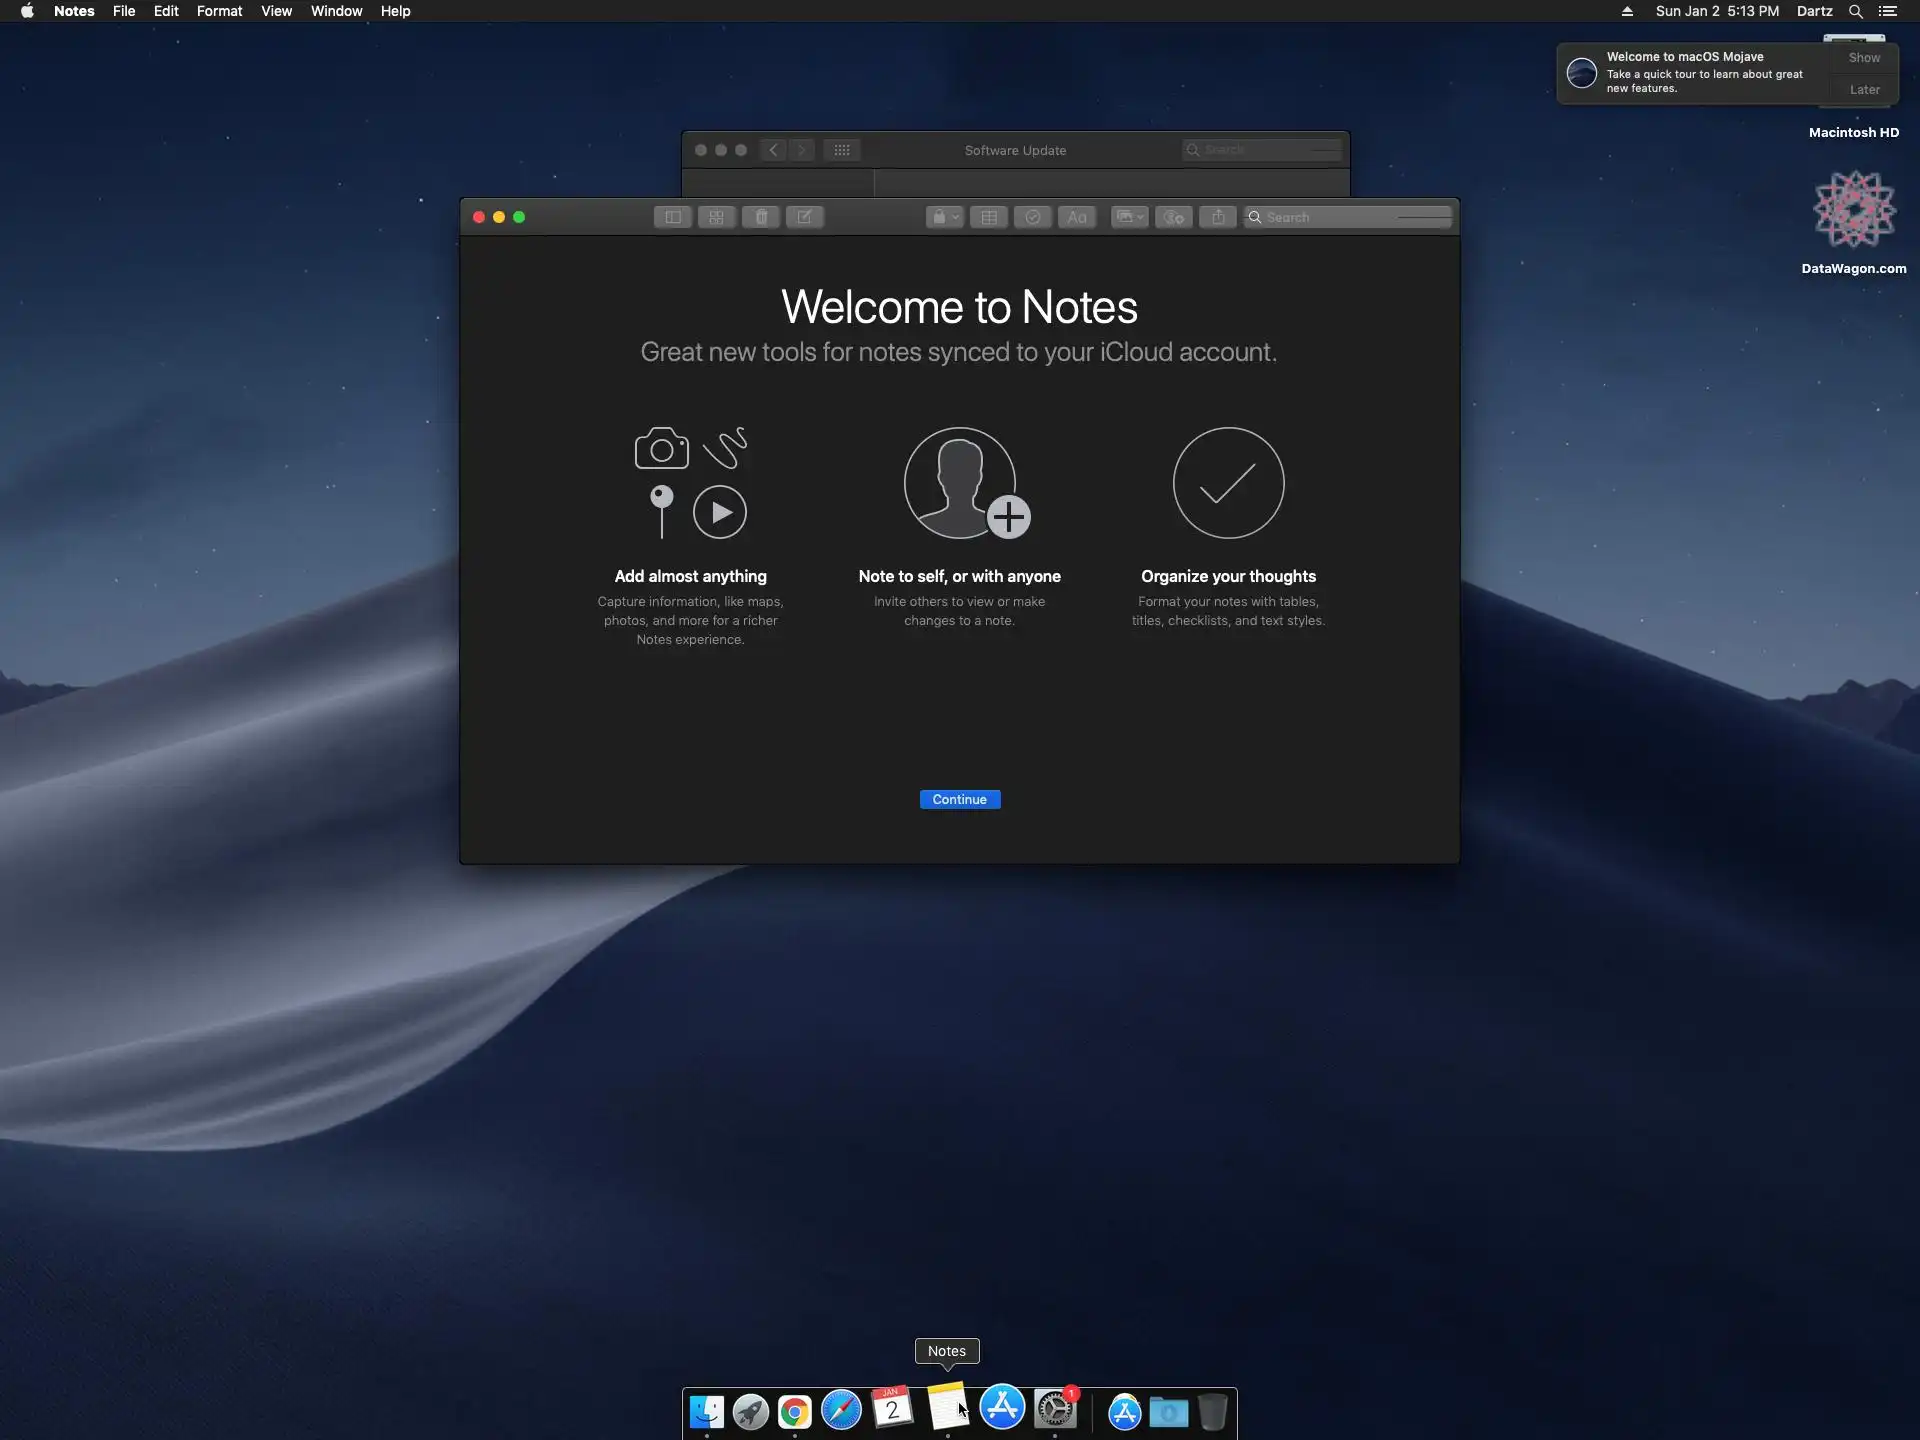Open System Preferences from the Dock
The width and height of the screenshot is (1920, 1440).
[x=1055, y=1410]
